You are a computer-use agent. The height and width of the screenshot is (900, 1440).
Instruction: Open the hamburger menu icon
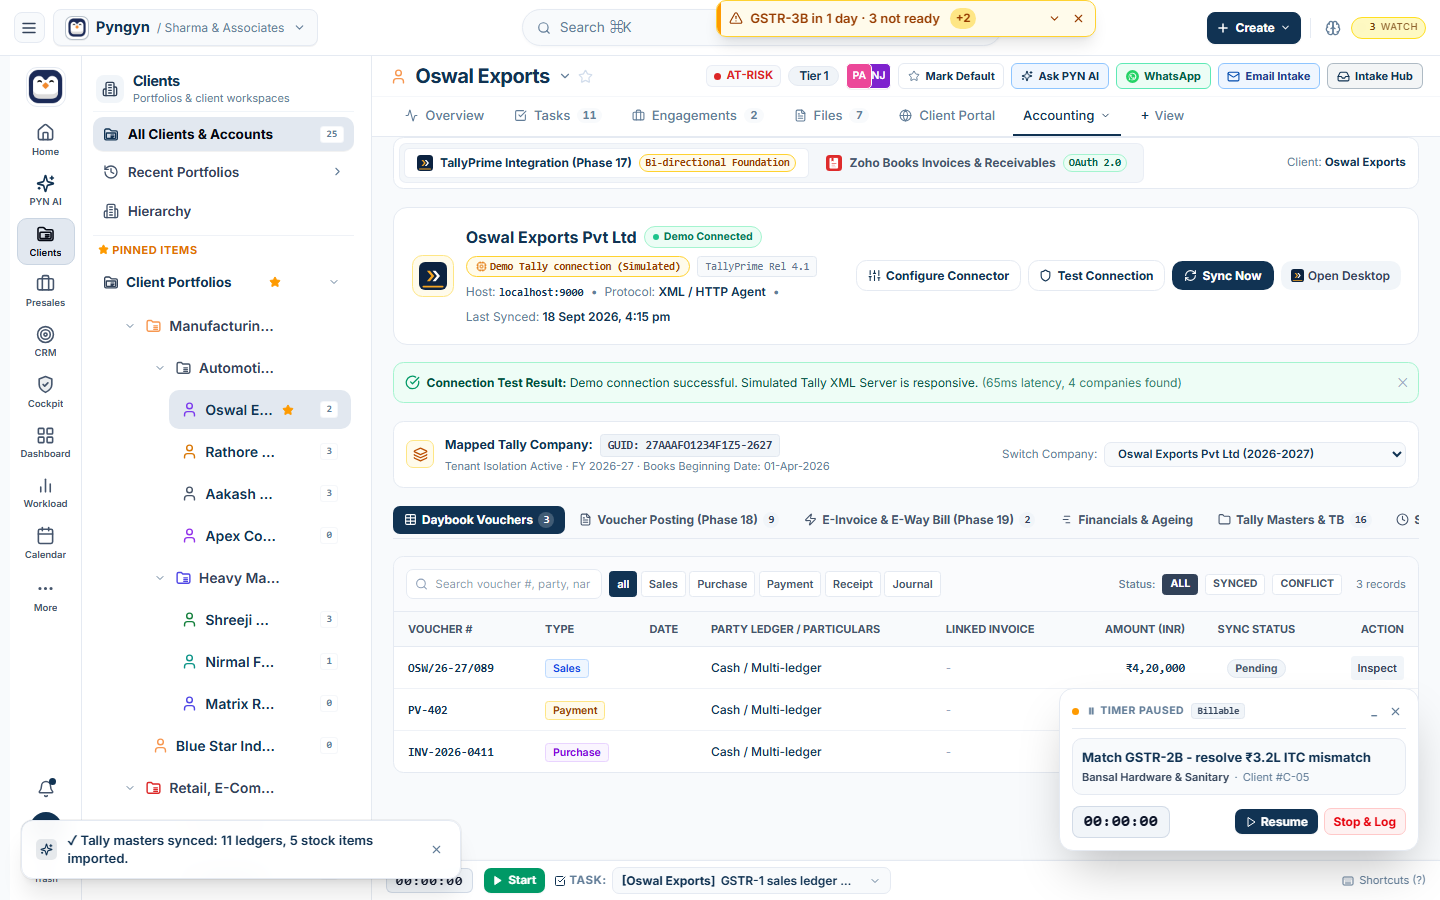pyautogui.click(x=29, y=28)
